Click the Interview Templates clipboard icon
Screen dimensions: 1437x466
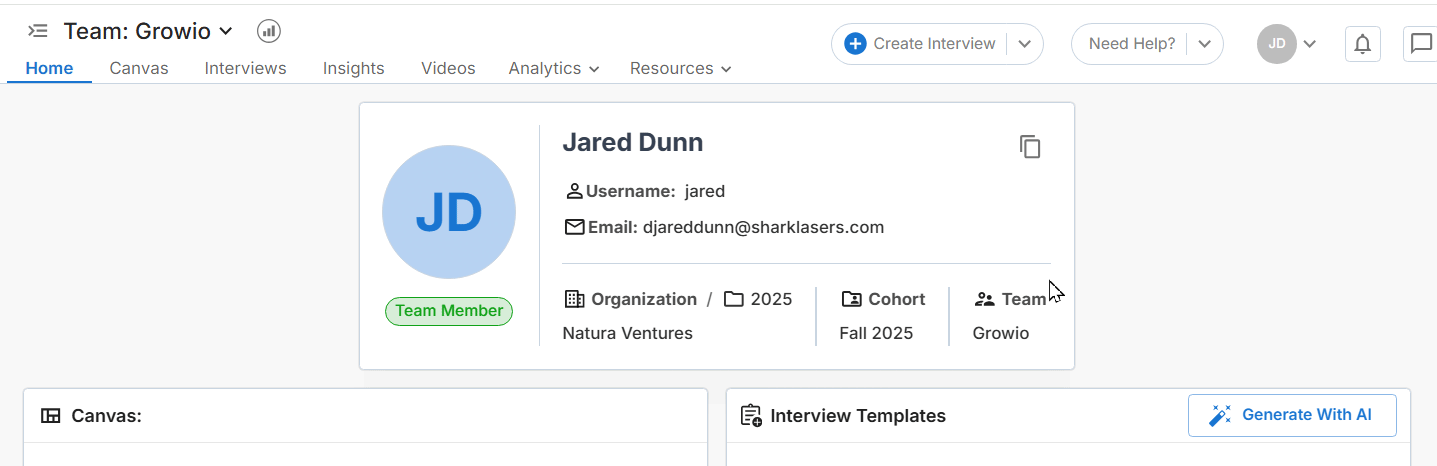pos(751,415)
